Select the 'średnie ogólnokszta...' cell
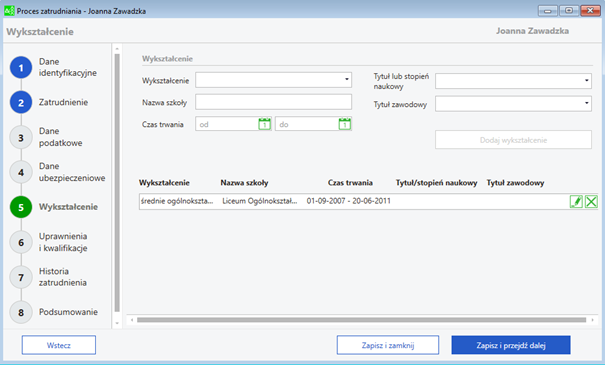The width and height of the screenshot is (605, 365). pos(177,201)
